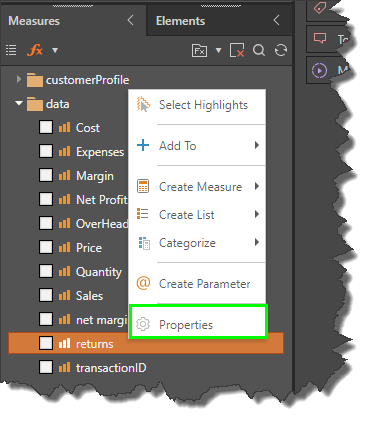
Task: Click the search magnifier icon
Action: (259, 51)
